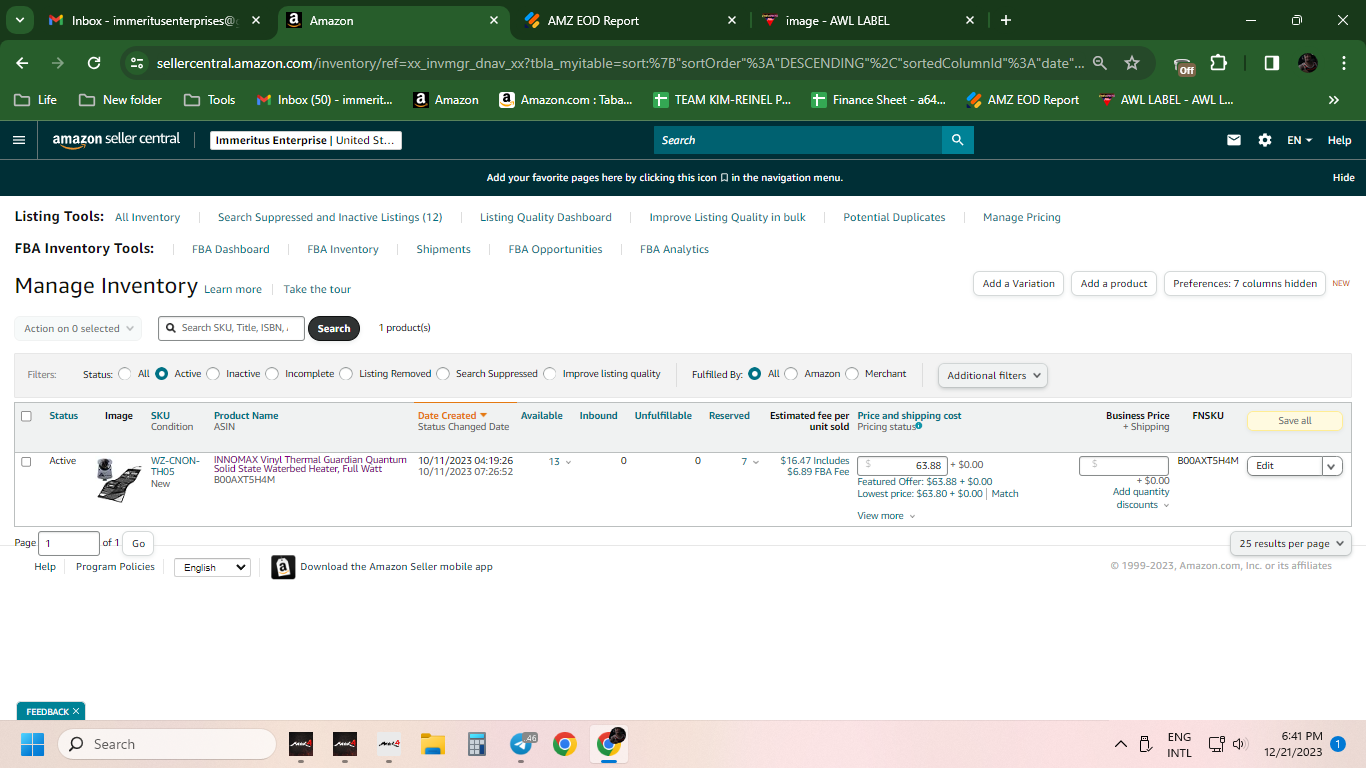Expand the Additional filters dropdown
Screen dimensions: 1366x768
(x=993, y=375)
